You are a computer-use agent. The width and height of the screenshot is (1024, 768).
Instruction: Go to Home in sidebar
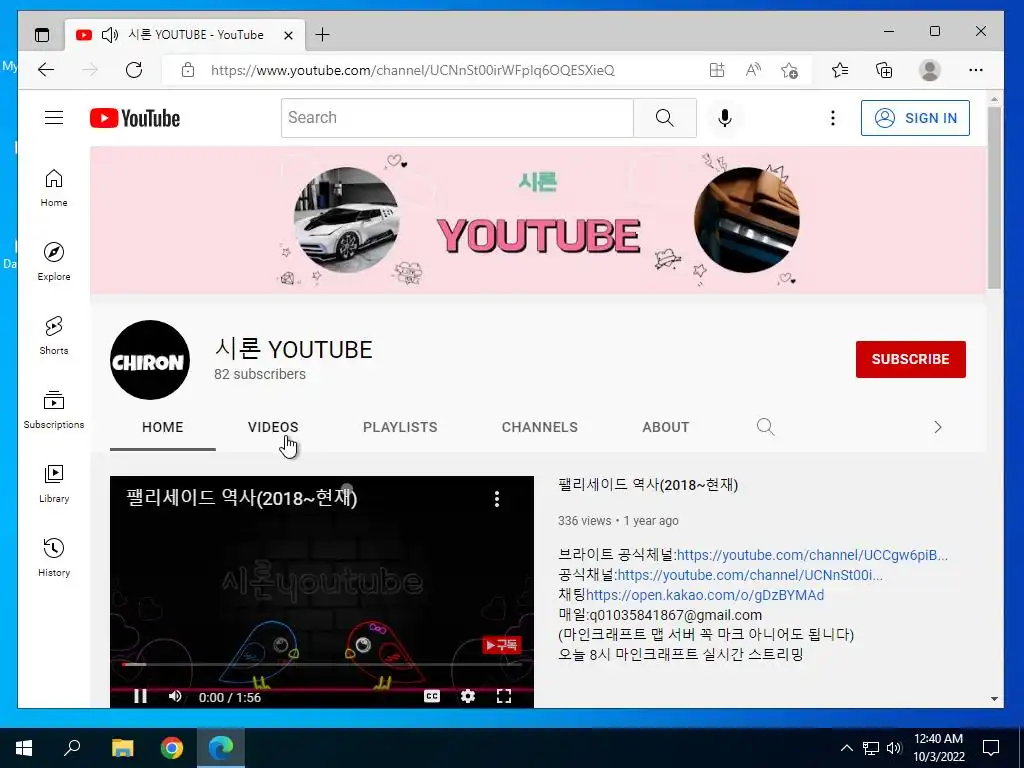pos(54,188)
